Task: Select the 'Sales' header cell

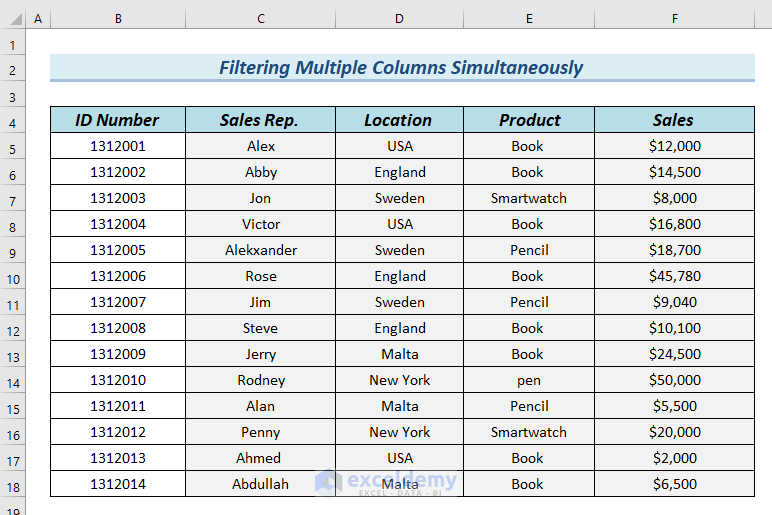Action: tap(674, 120)
